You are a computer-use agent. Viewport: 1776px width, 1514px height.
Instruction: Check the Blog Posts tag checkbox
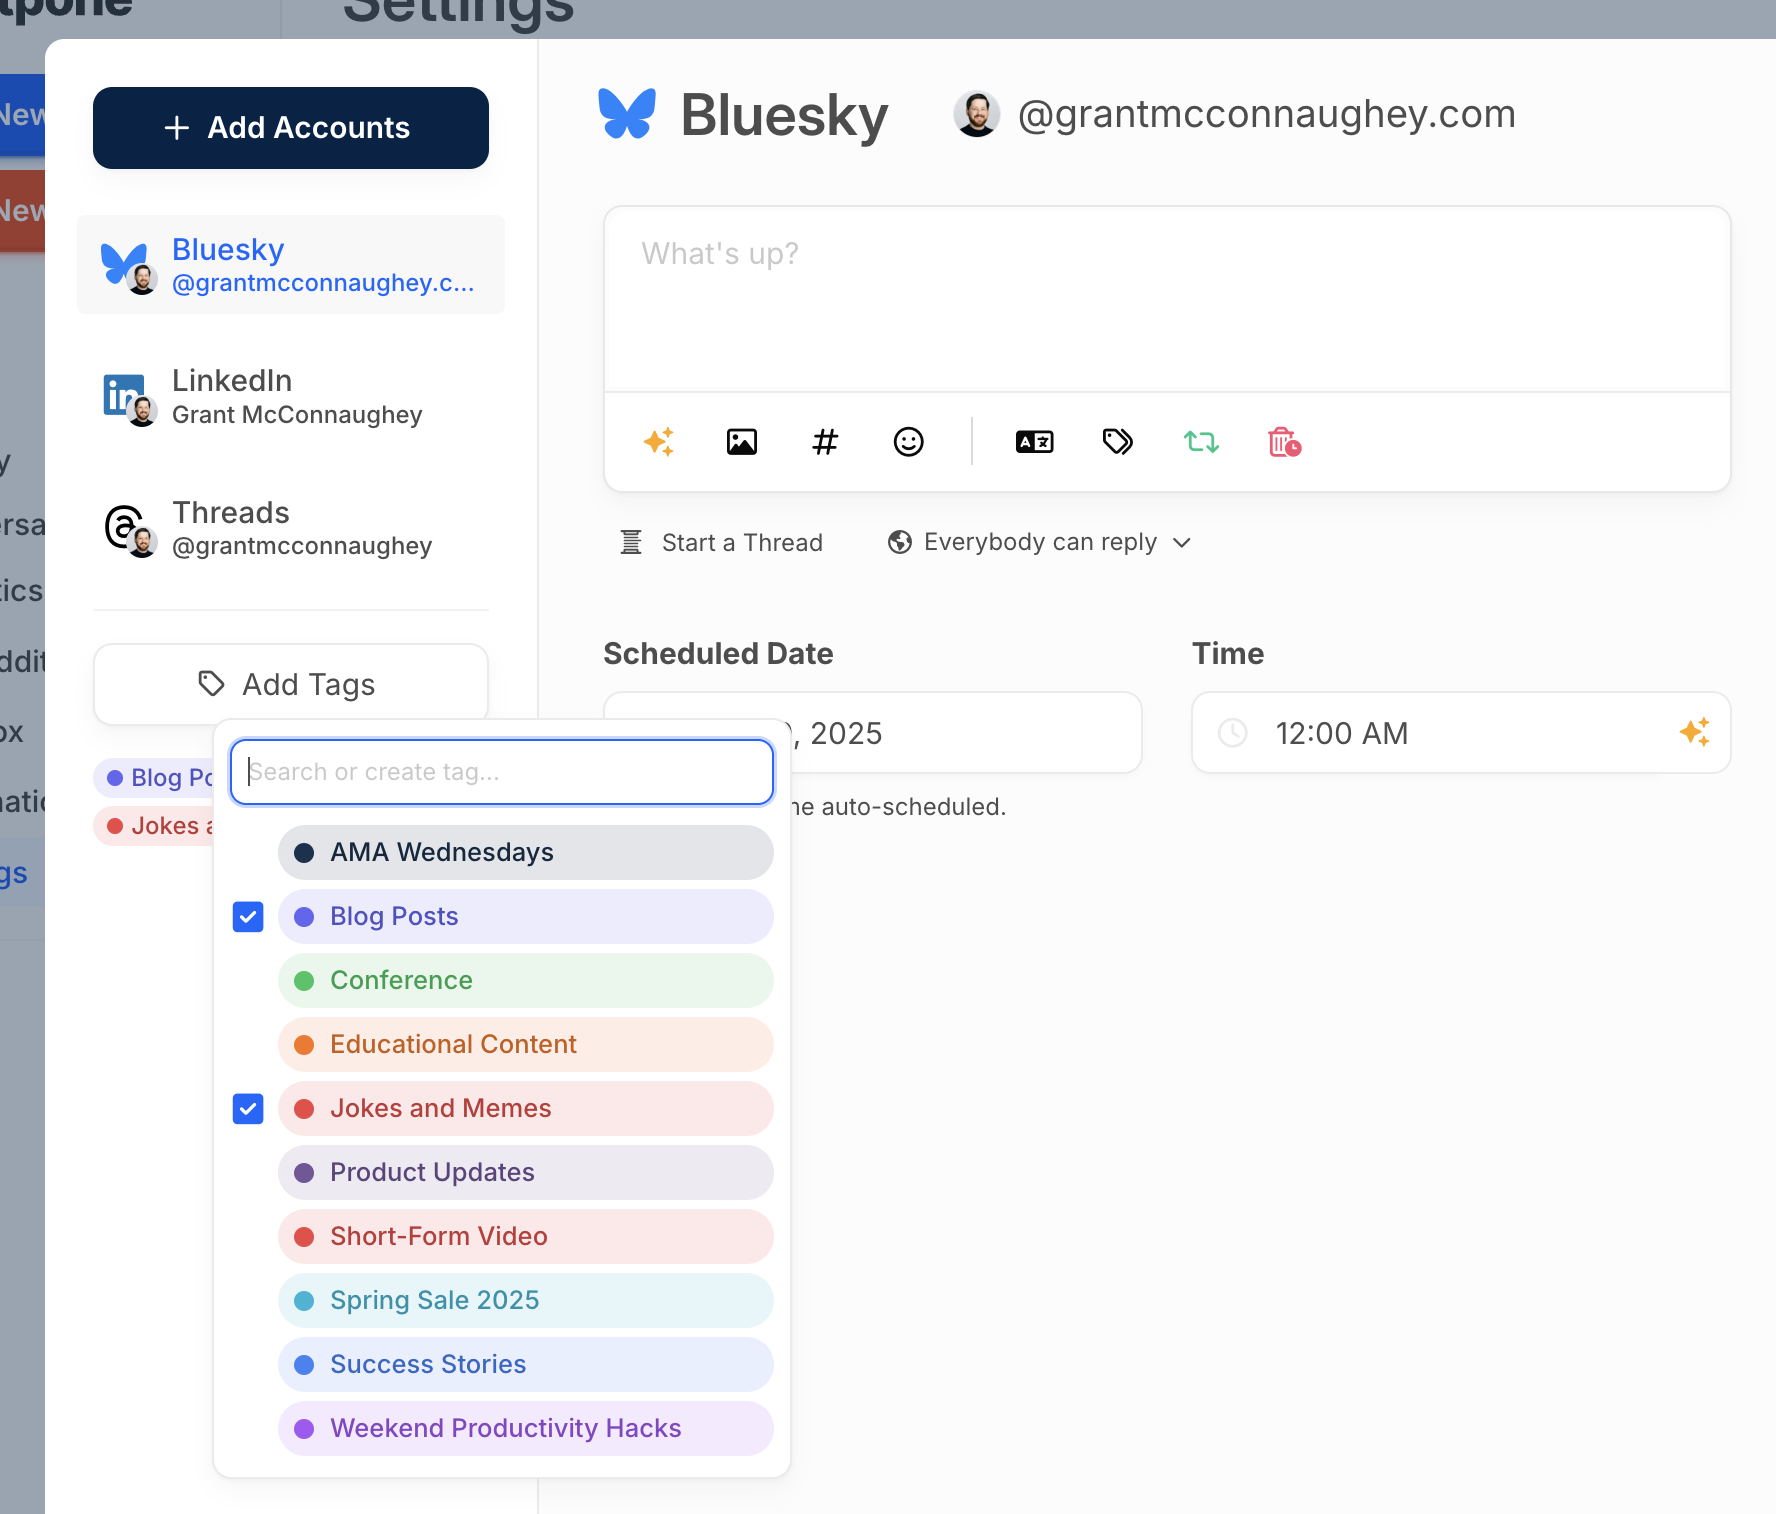(x=248, y=916)
